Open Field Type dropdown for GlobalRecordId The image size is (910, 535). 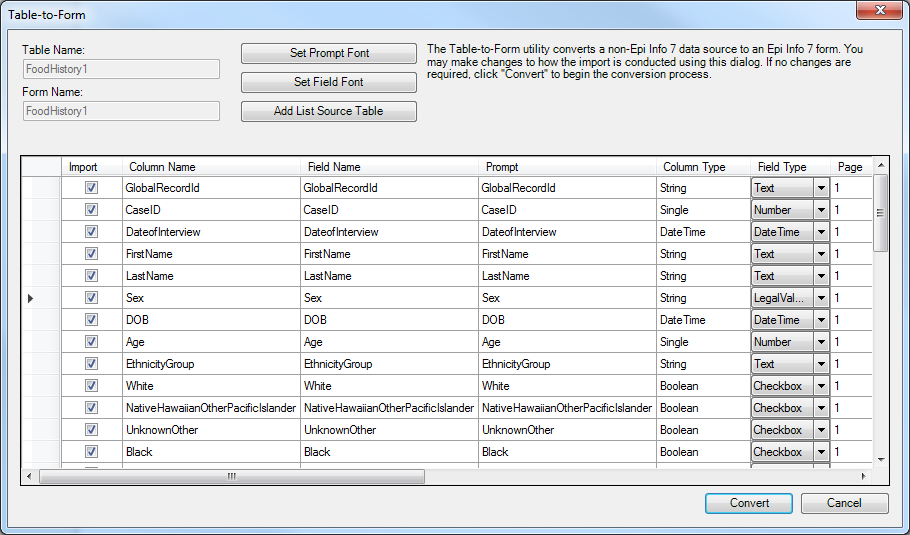821,188
